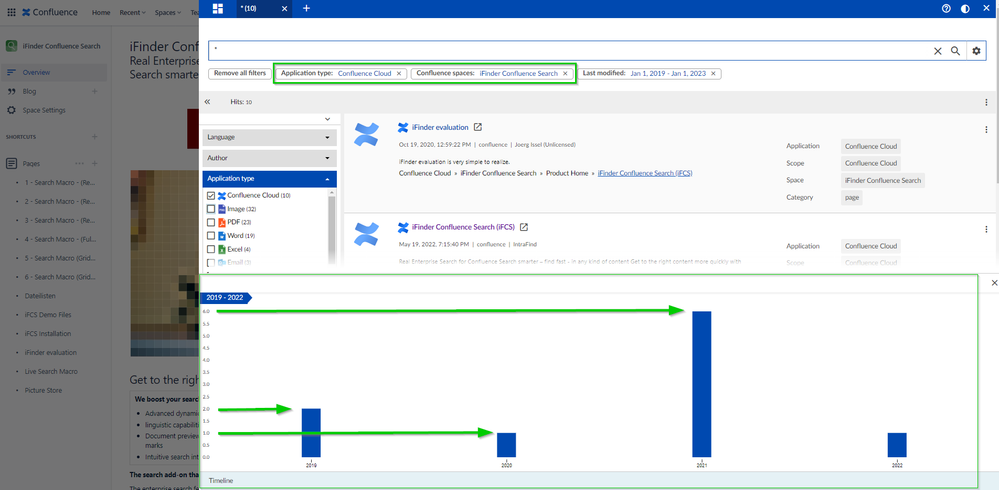Close the timeline panel
999x490 pixels.
click(x=995, y=283)
